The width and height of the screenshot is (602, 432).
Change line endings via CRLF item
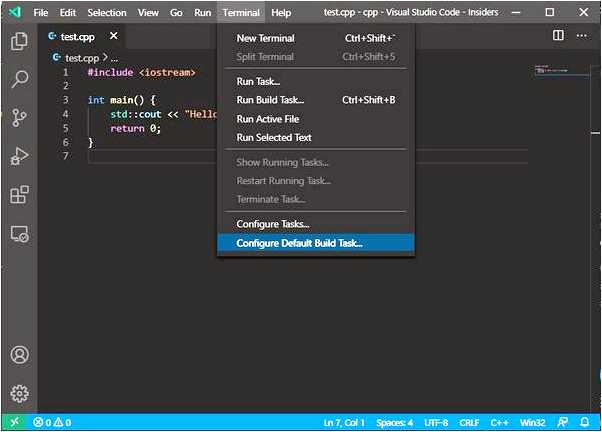pyautogui.click(x=469, y=423)
